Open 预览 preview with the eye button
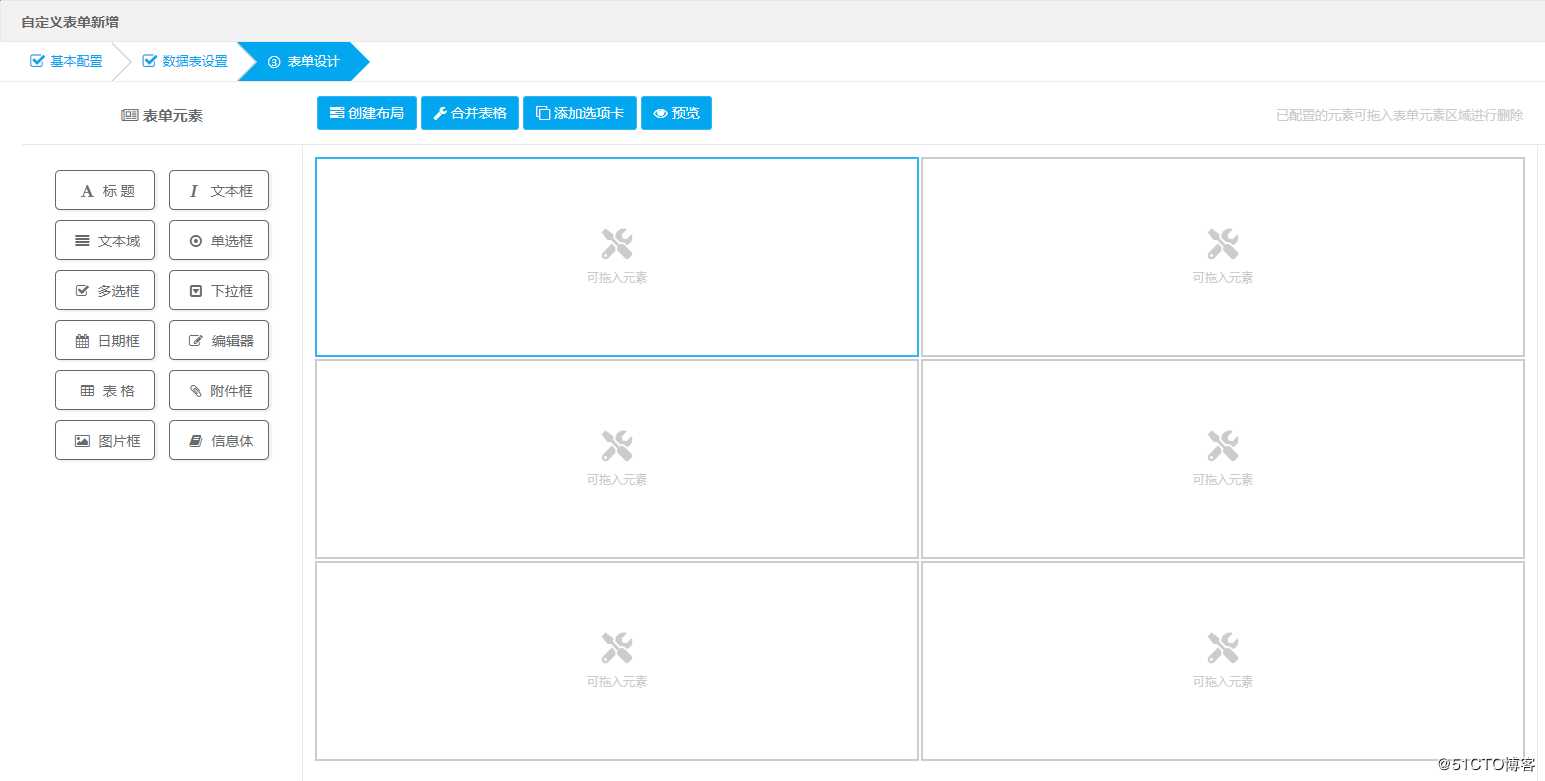The height and width of the screenshot is (781, 1545). (676, 113)
